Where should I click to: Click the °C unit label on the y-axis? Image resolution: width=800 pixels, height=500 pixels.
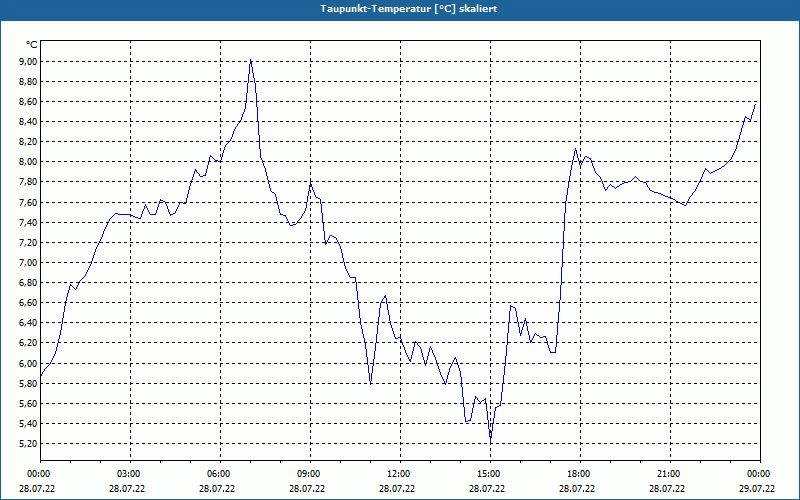[31, 45]
